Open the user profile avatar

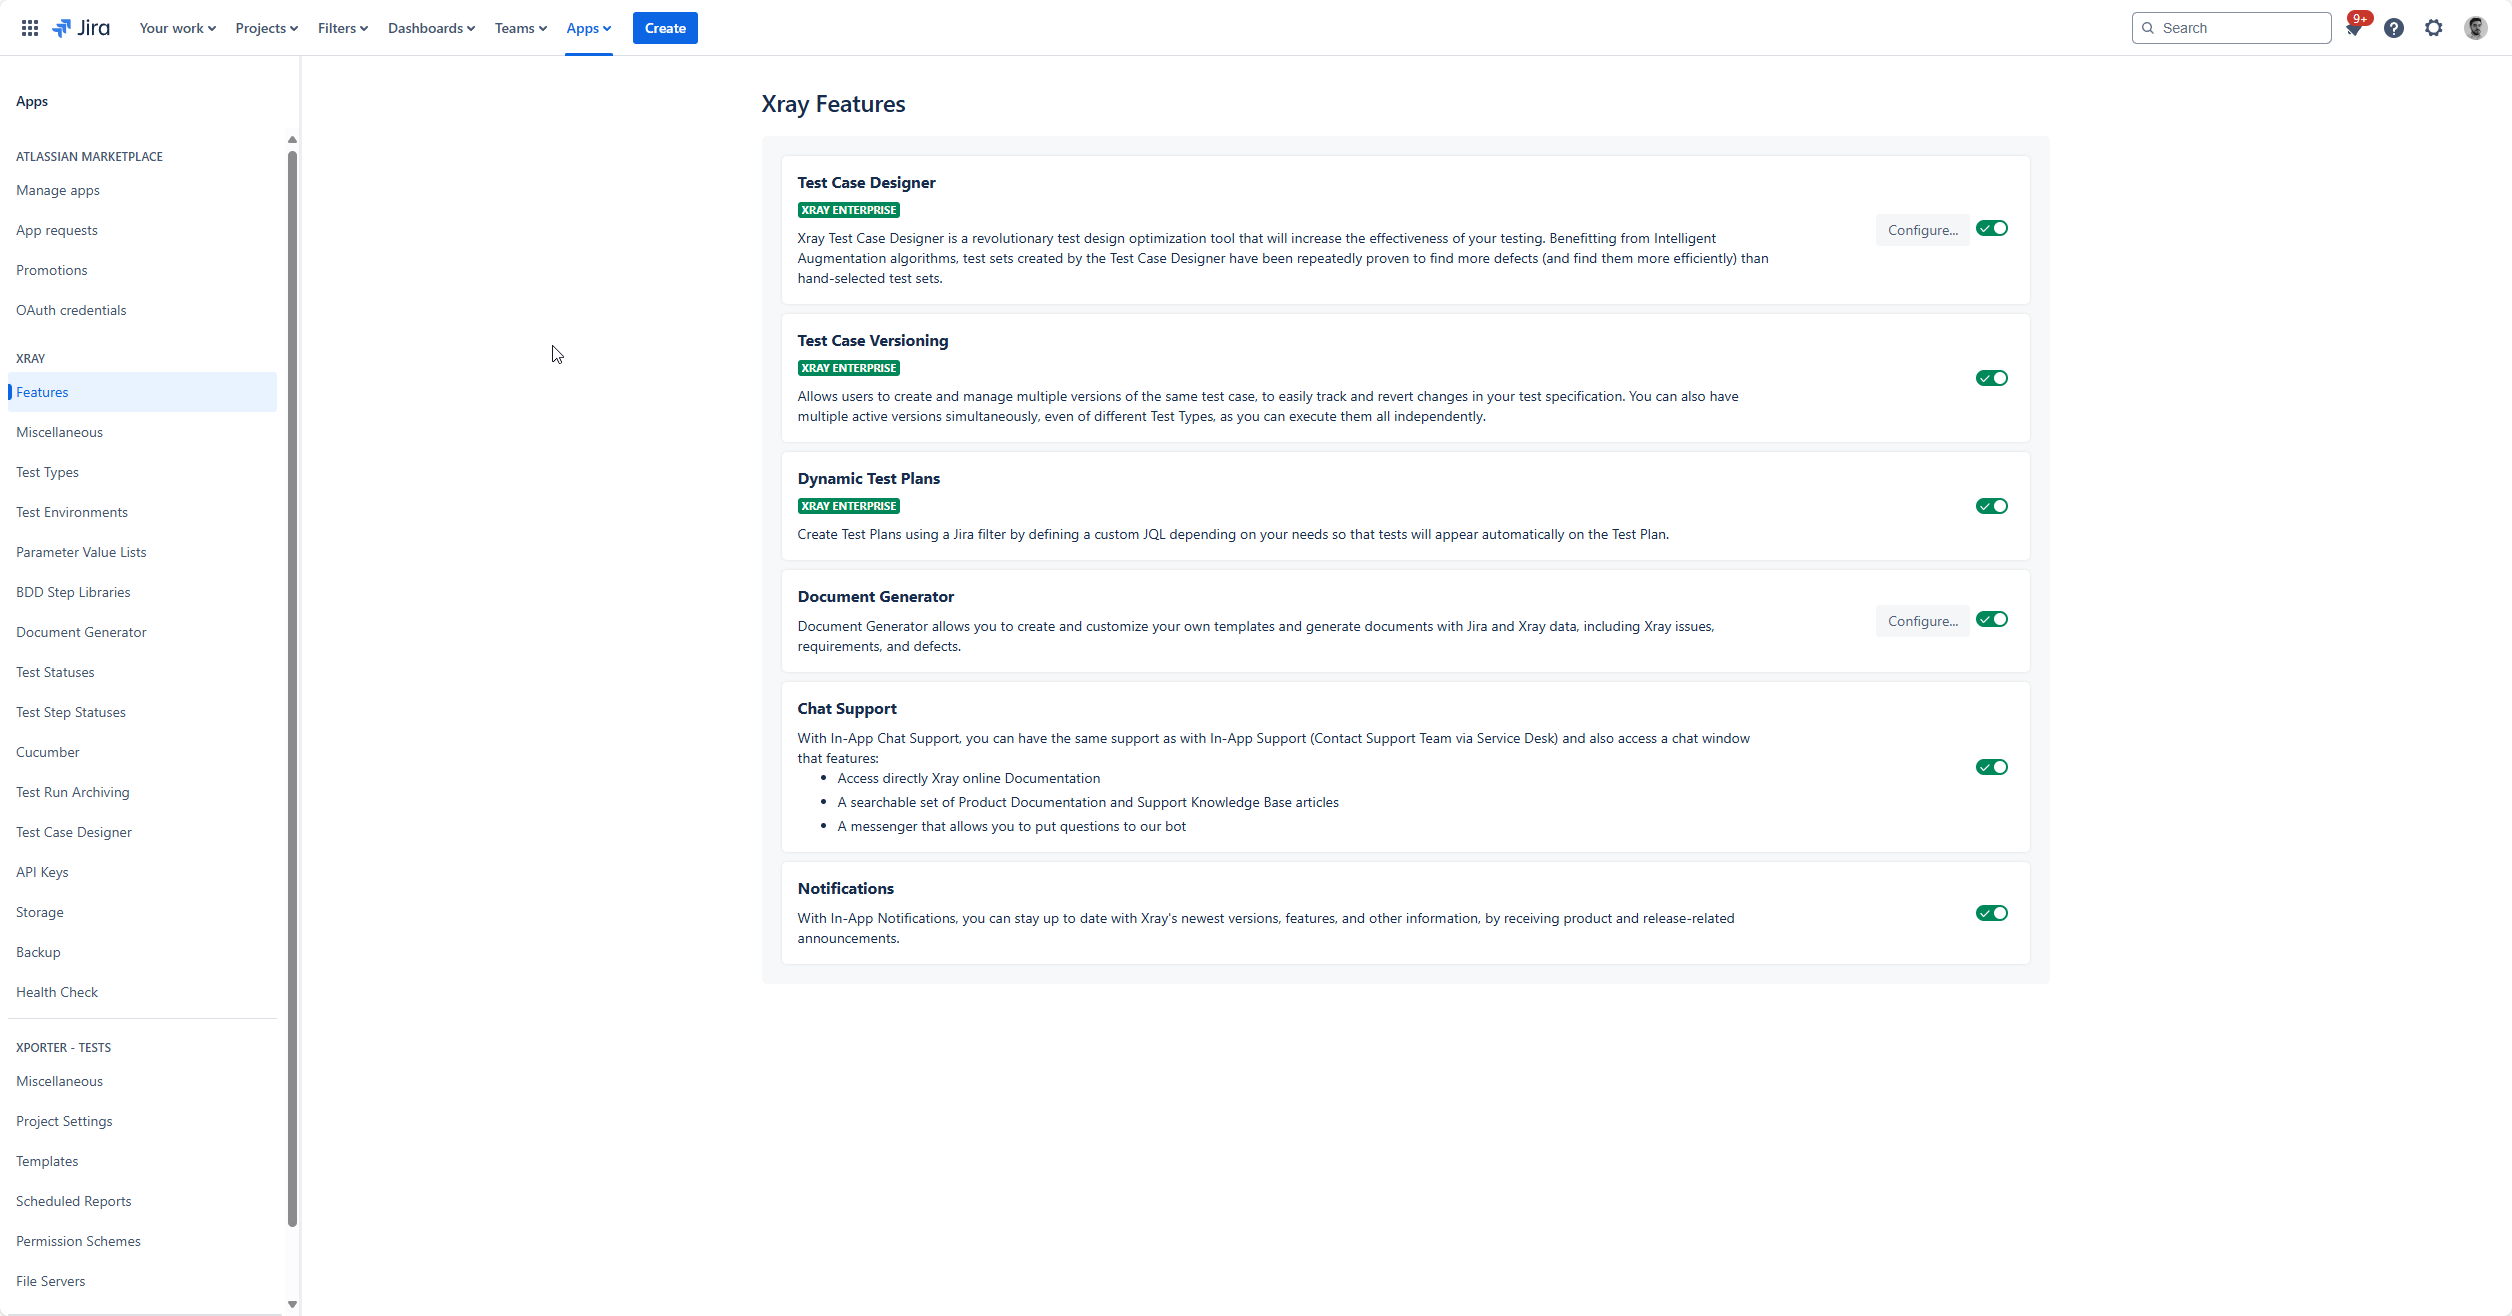click(2476, 28)
